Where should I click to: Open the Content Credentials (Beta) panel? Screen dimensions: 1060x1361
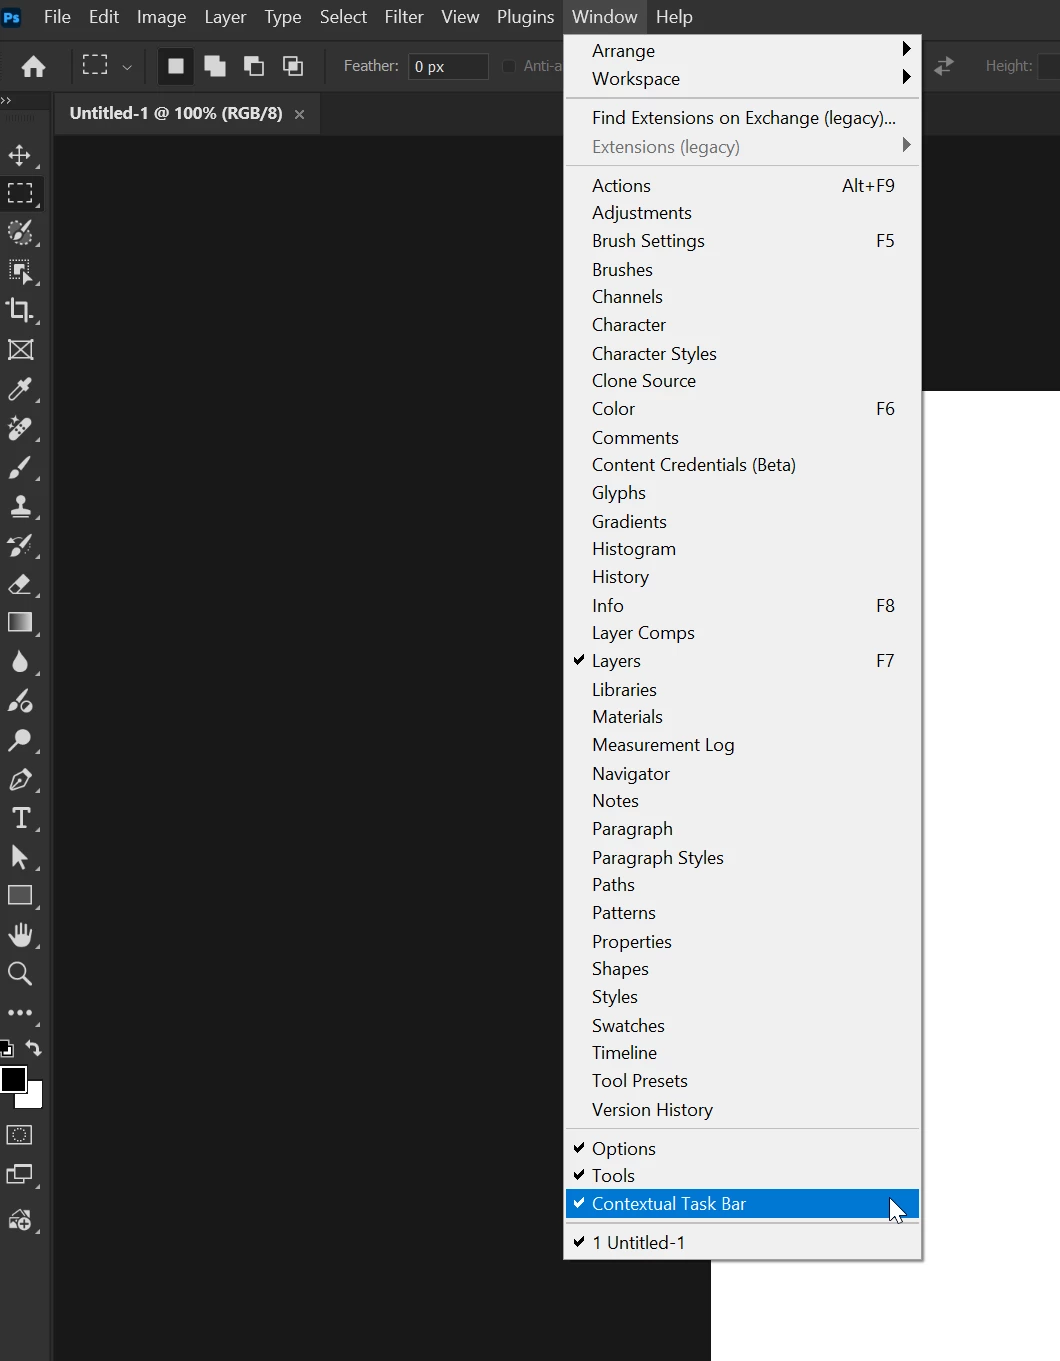point(742,465)
